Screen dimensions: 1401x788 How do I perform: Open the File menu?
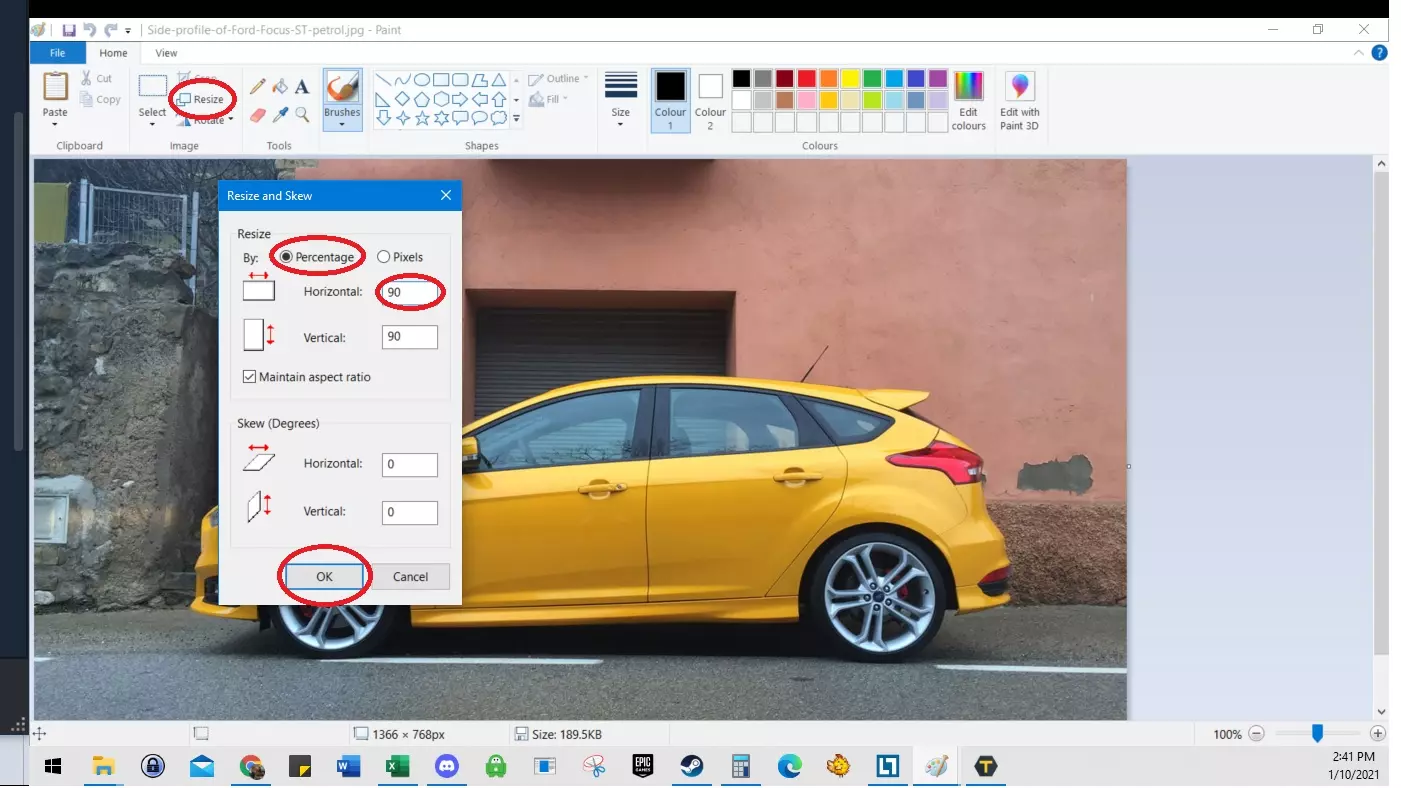[57, 53]
